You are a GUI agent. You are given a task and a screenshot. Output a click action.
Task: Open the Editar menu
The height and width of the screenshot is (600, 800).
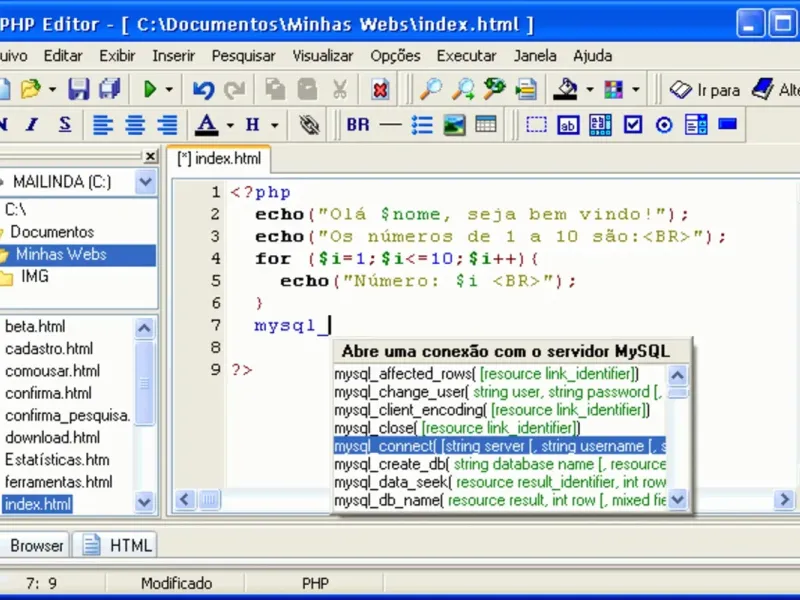coord(63,56)
